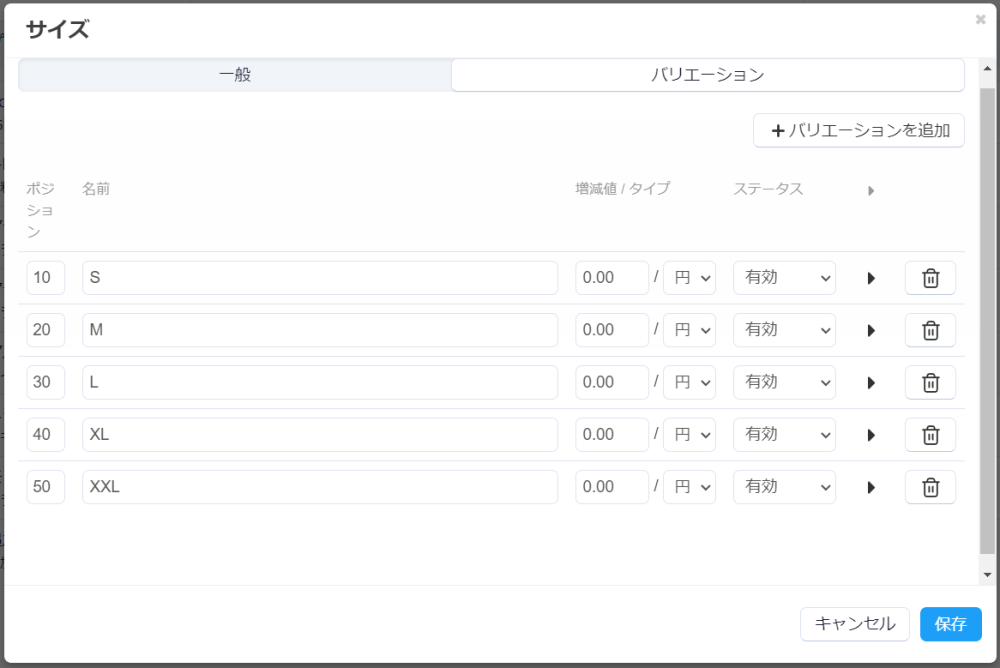1000x668 pixels.
Task: Delete the S variation with trash icon
Action: (x=930, y=278)
